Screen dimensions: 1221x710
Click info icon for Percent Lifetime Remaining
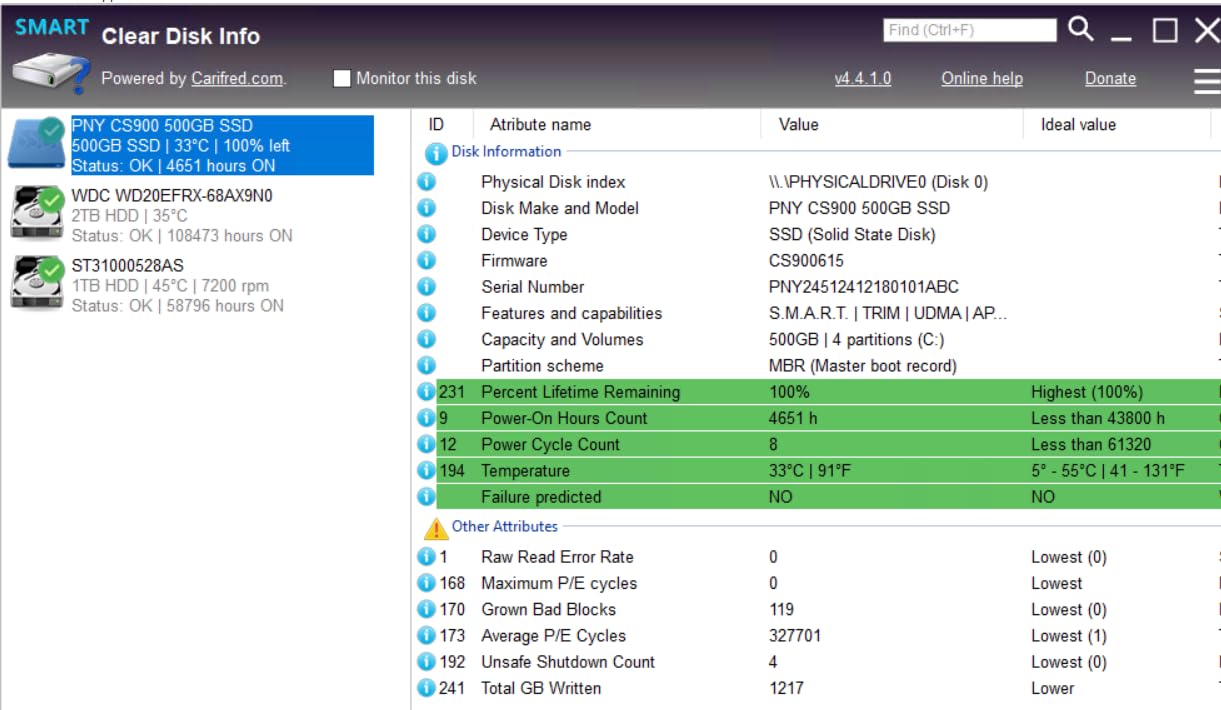pos(426,392)
